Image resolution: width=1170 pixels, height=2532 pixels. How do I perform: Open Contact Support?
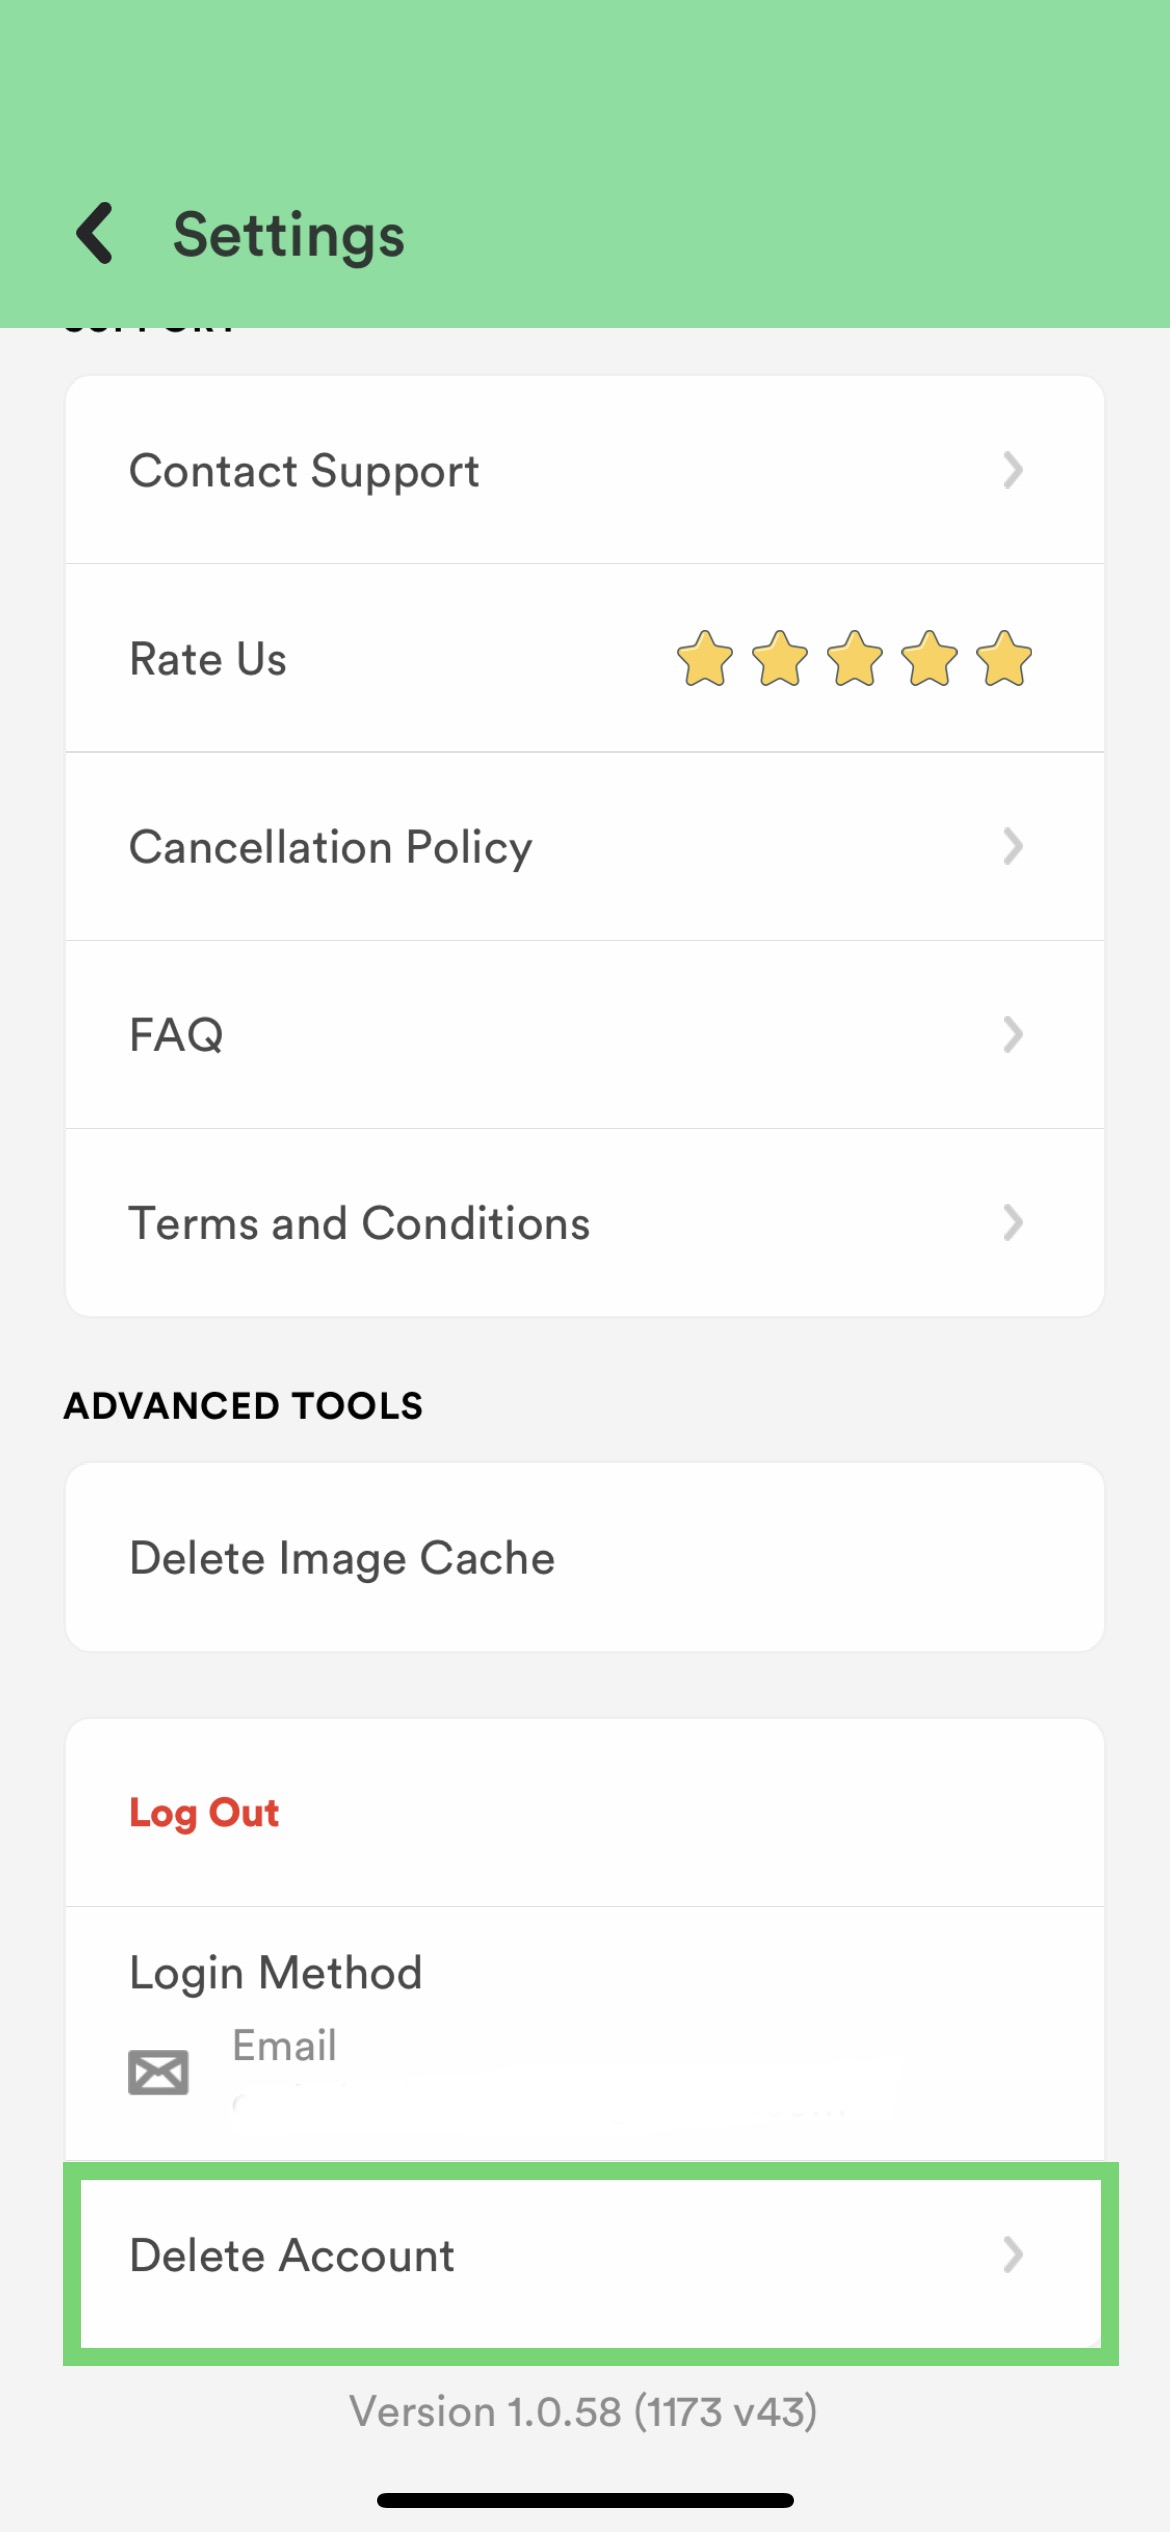pyautogui.click(x=585, y=470)
